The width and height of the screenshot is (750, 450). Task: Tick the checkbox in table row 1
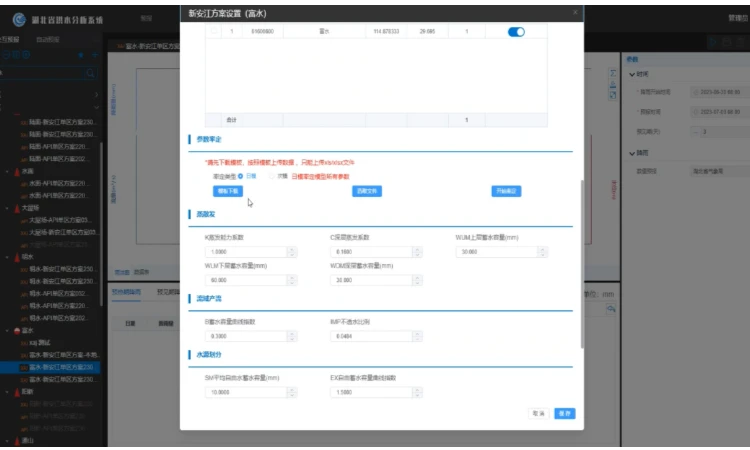click(x=213, y=32)
